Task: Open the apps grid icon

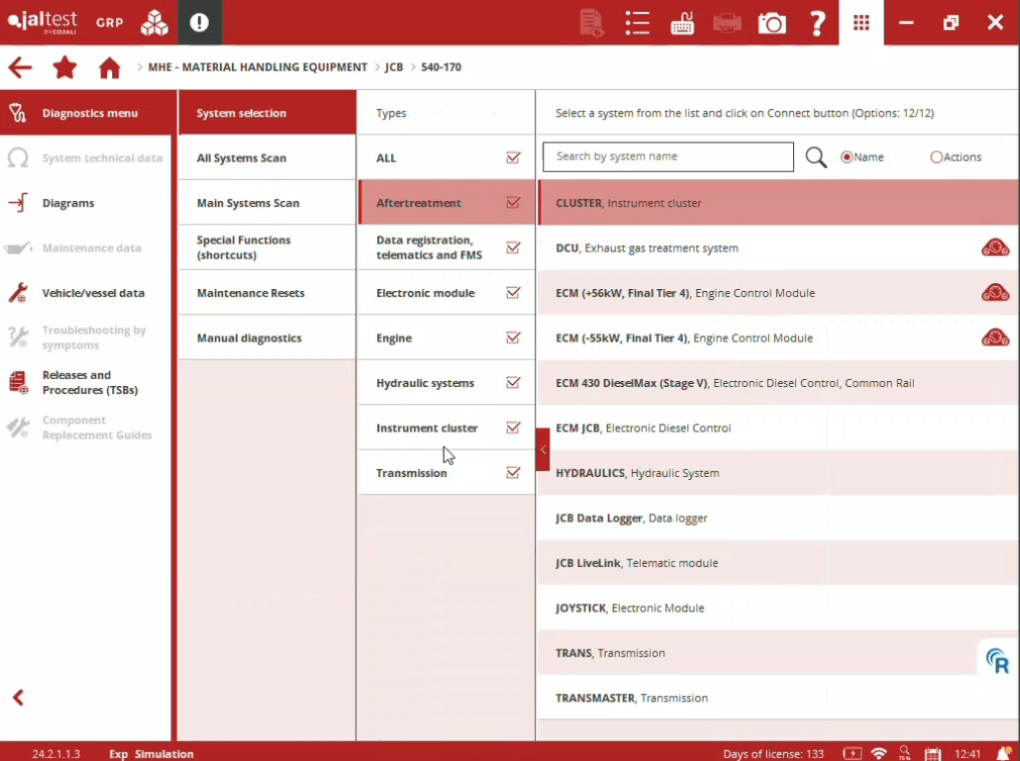Action: click(x=861, y=23)
